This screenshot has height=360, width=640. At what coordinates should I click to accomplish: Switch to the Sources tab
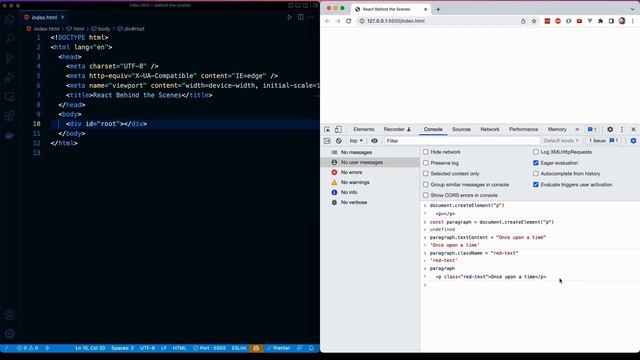[461, 129]
